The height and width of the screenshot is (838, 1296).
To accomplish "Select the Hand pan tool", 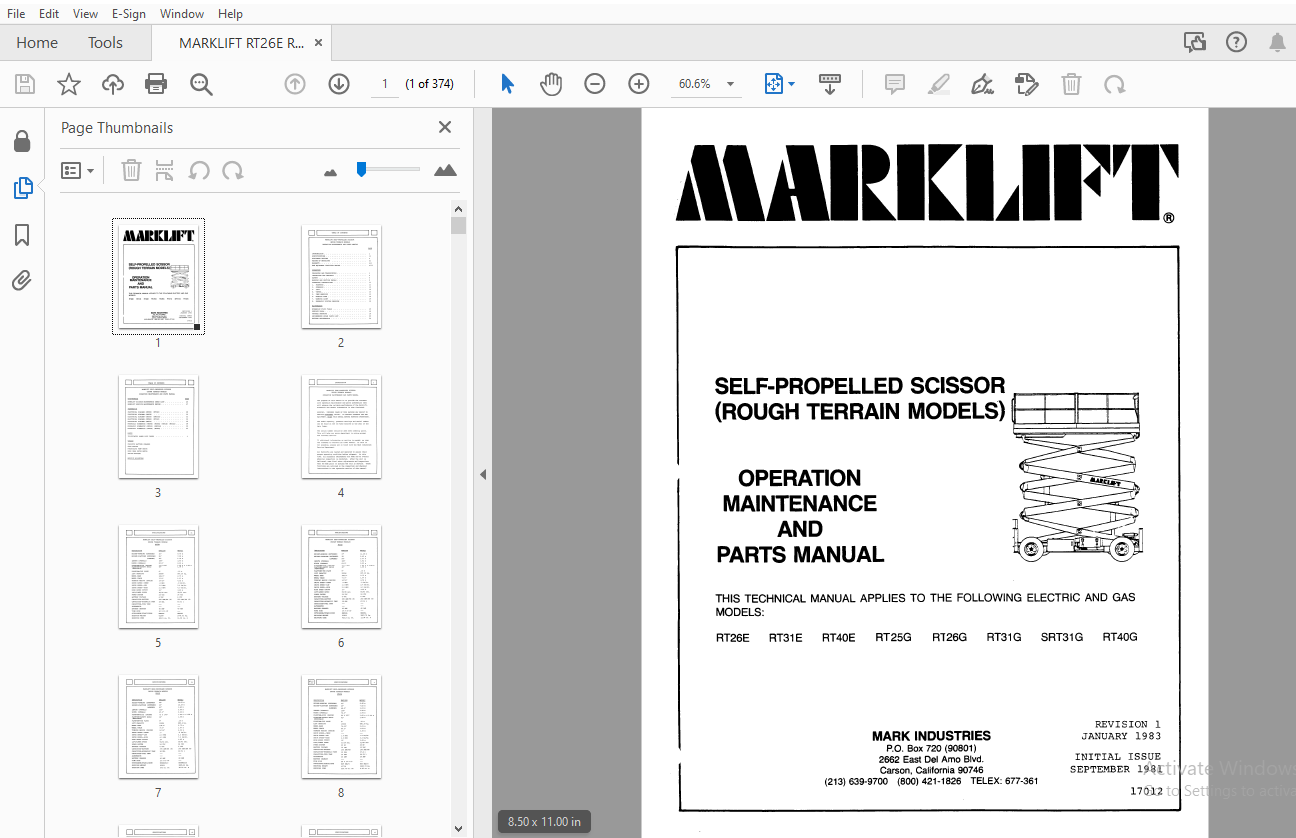I will tap(551, 84).
